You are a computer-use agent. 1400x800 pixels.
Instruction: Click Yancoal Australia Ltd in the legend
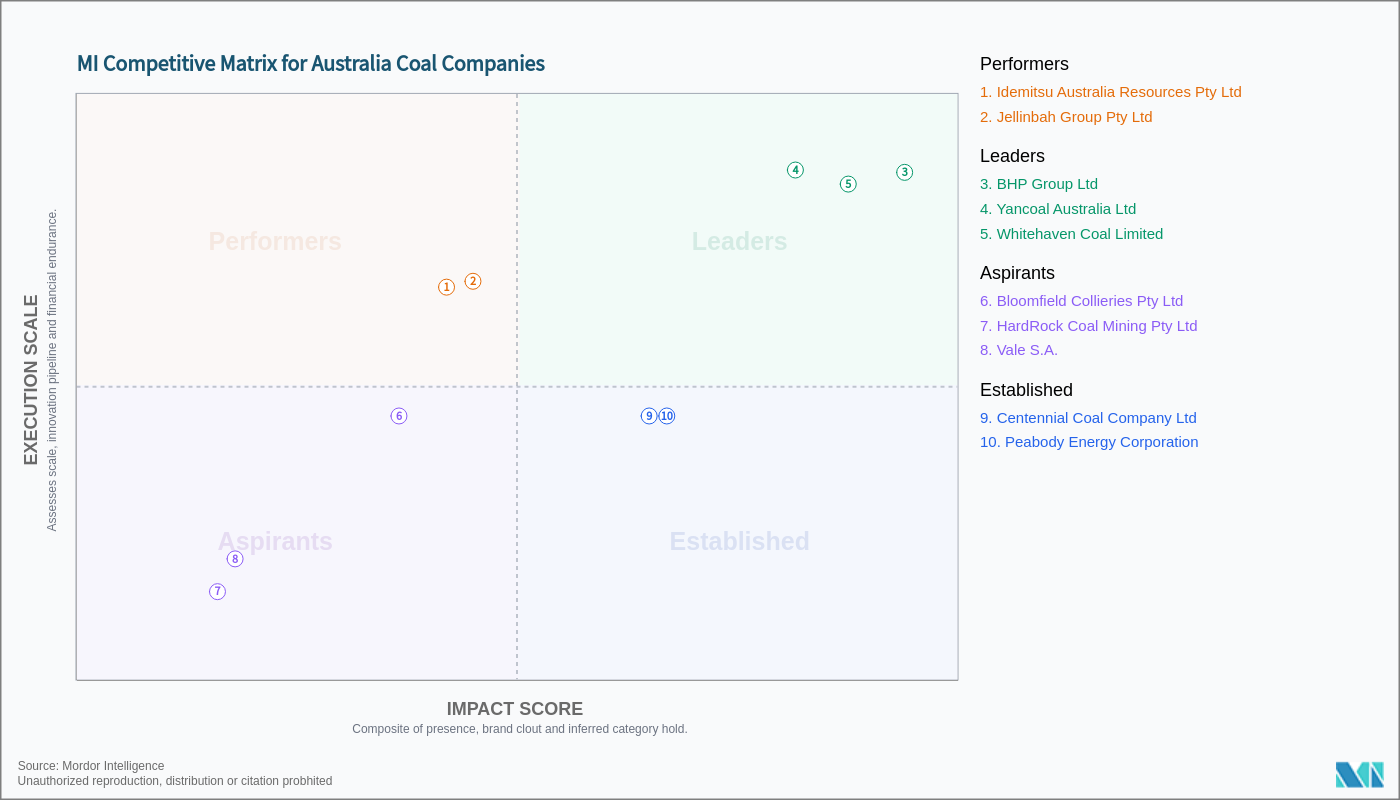point(1057,209)
